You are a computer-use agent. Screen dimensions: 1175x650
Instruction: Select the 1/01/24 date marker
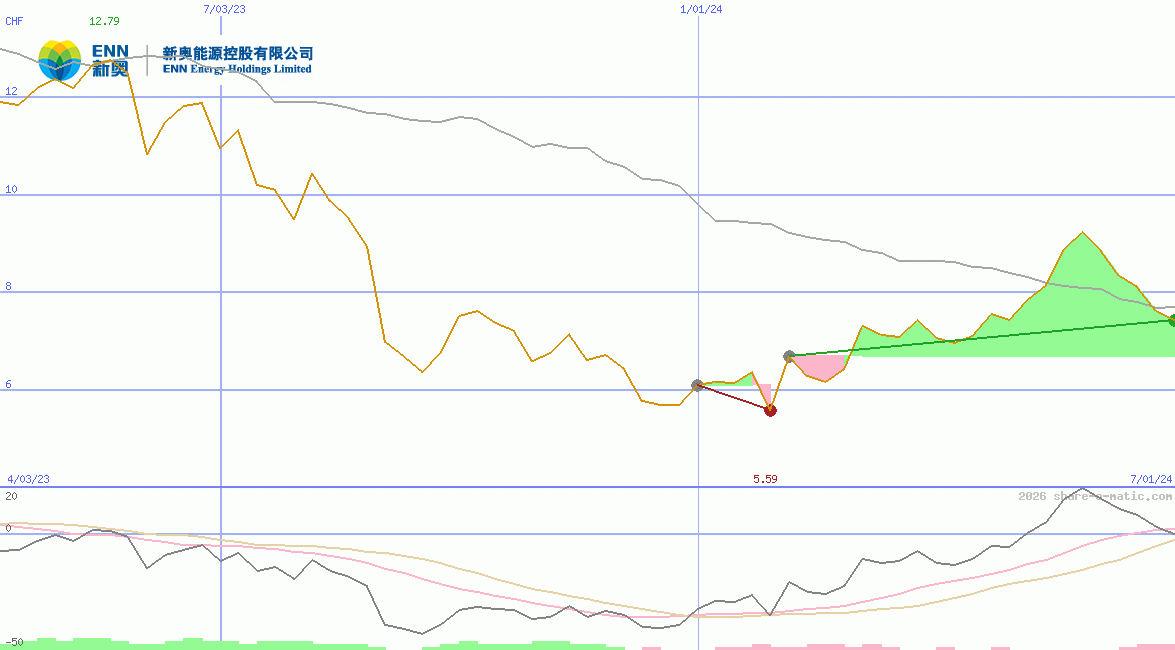(x=699, y=8)
